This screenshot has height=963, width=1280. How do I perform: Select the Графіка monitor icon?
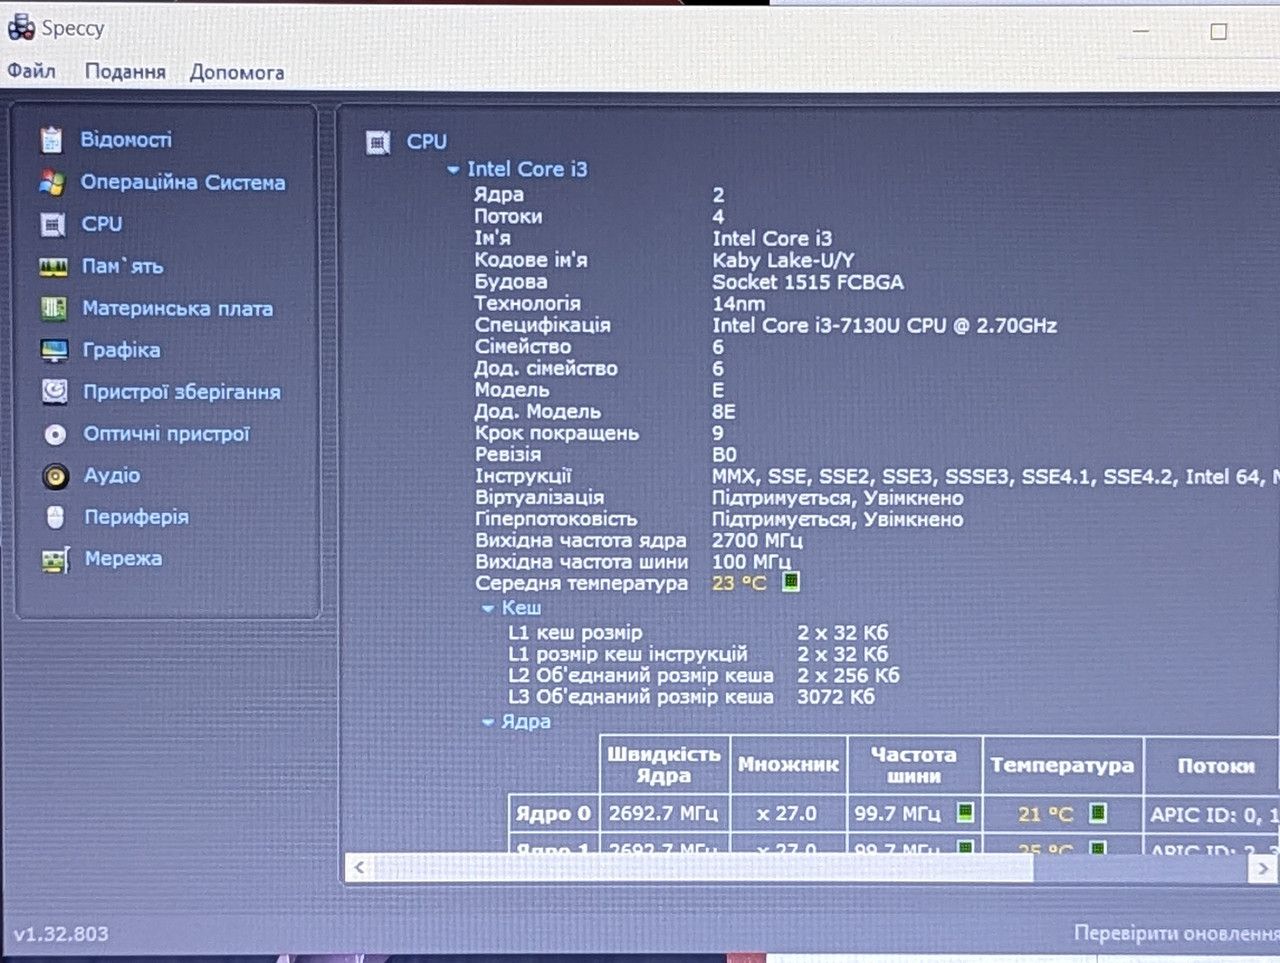click(54, 351)
